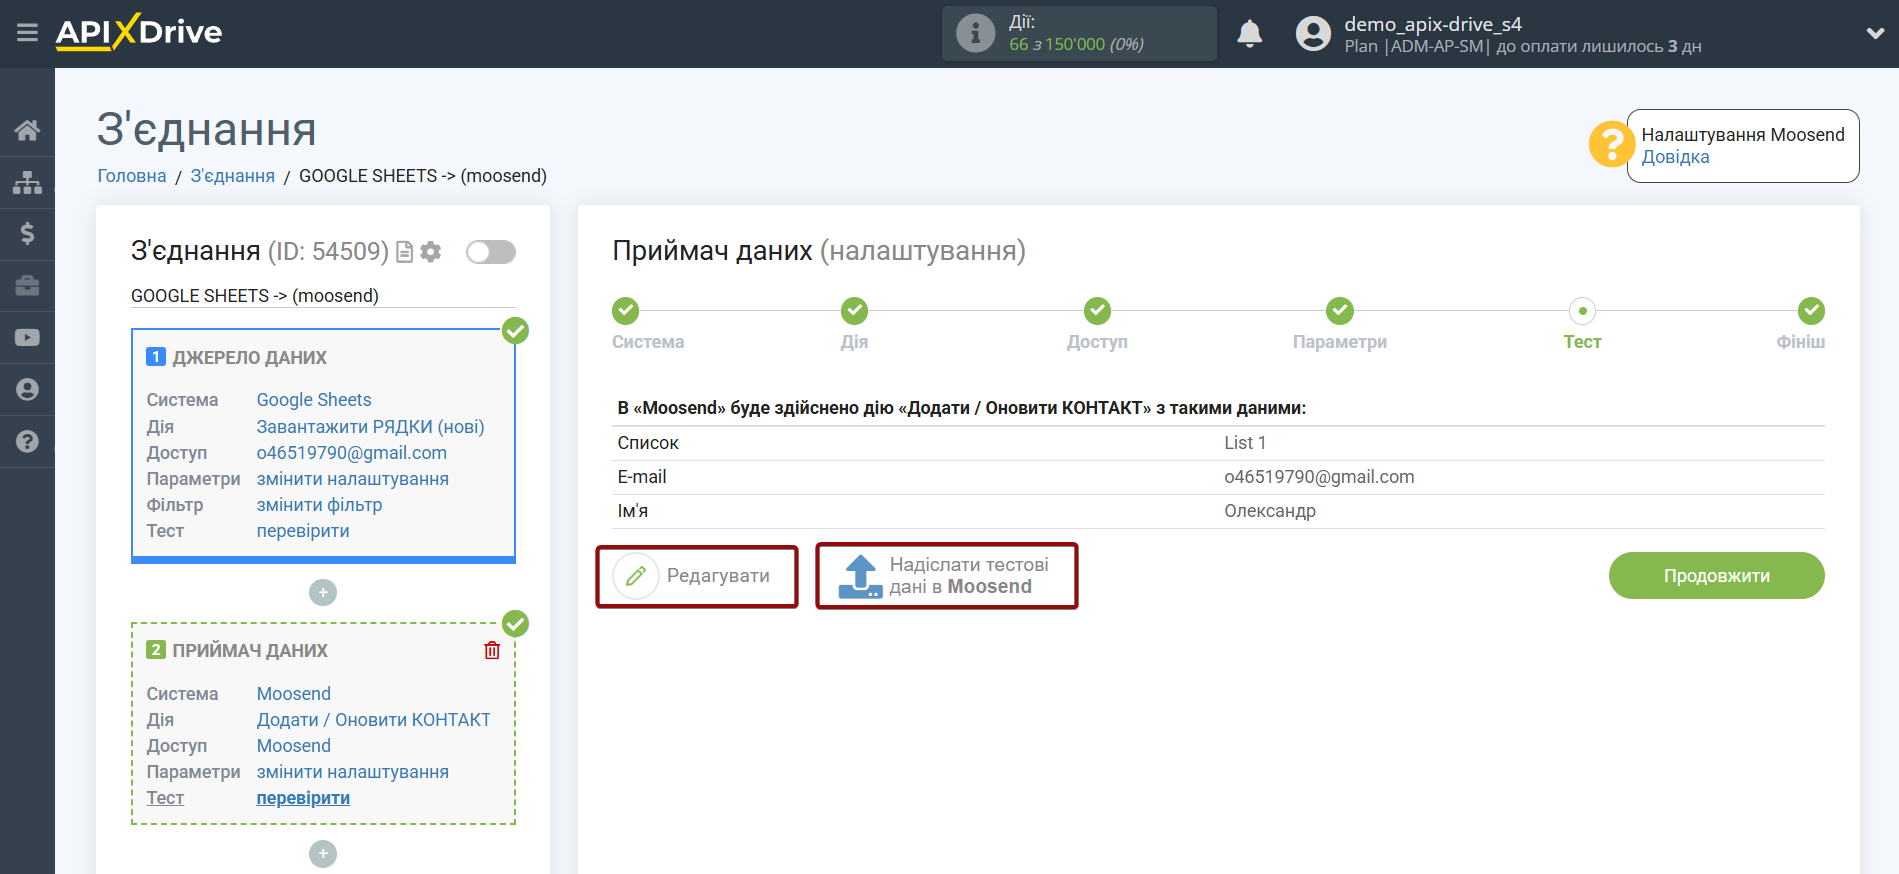Open the help question icon in sidebar
1899x874 pixels.
(27, 441)
